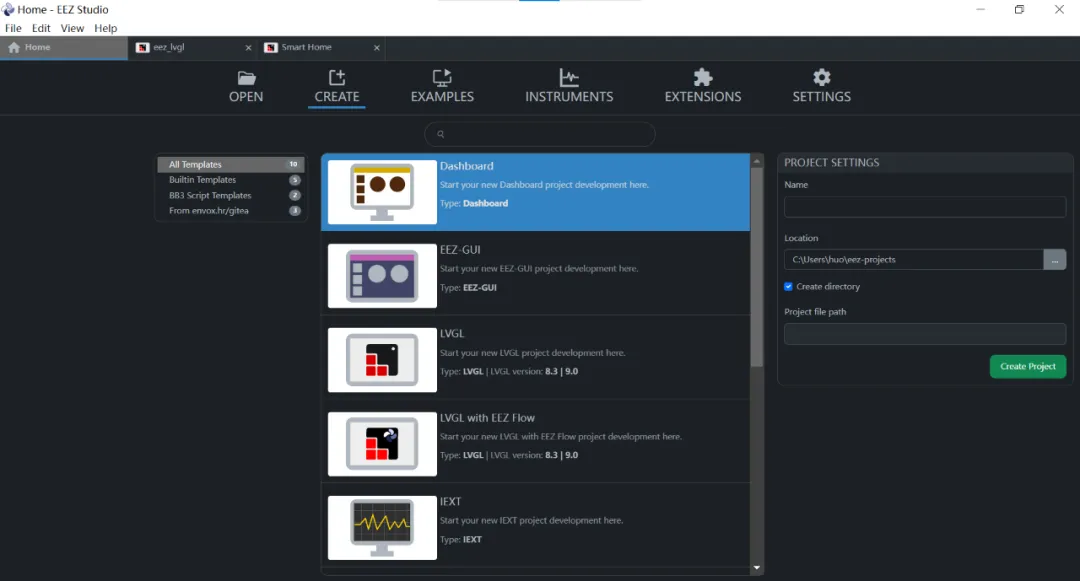Click the 'Dashboard' template title
The width and height of the screenshot is (1080, 581).
pyautogui.click(x=466, y=166)
